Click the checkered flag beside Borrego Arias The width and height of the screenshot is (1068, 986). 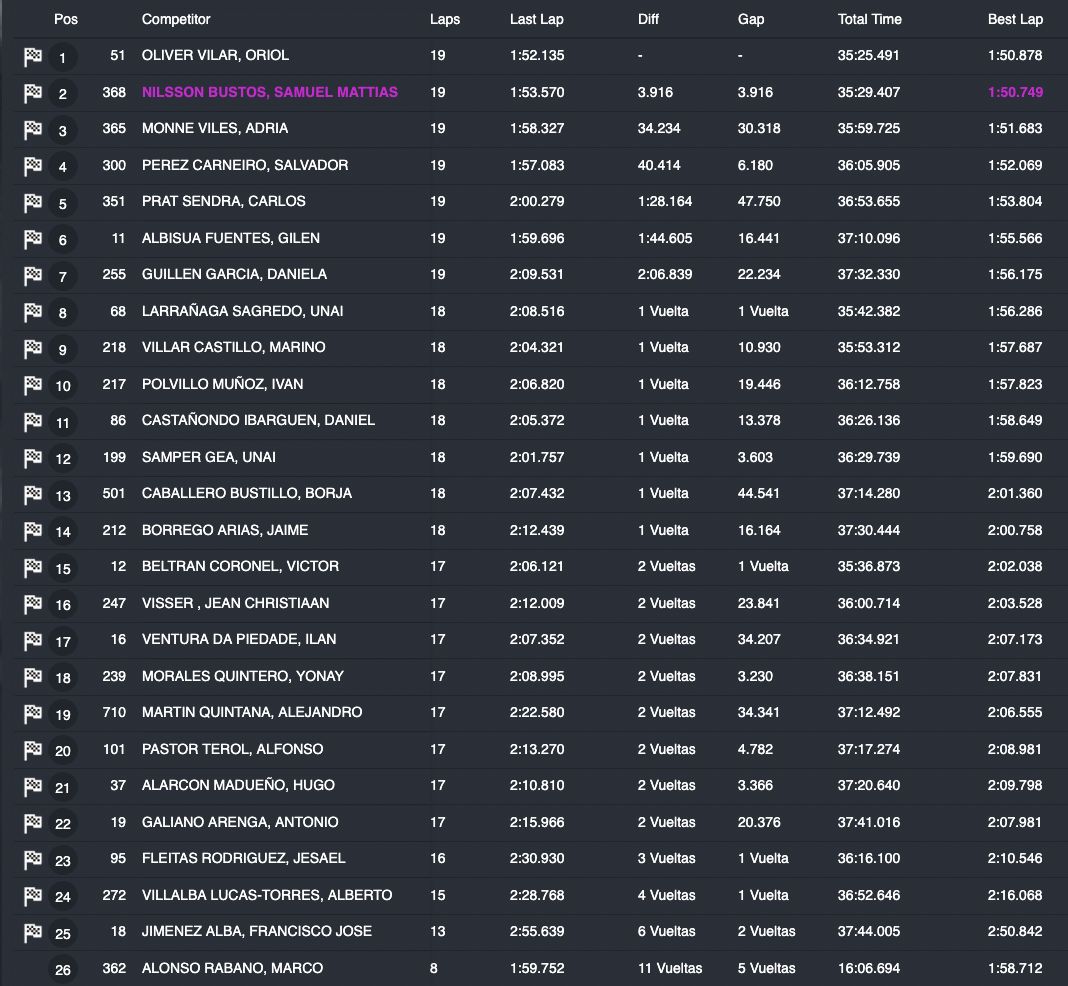[32, 531]
